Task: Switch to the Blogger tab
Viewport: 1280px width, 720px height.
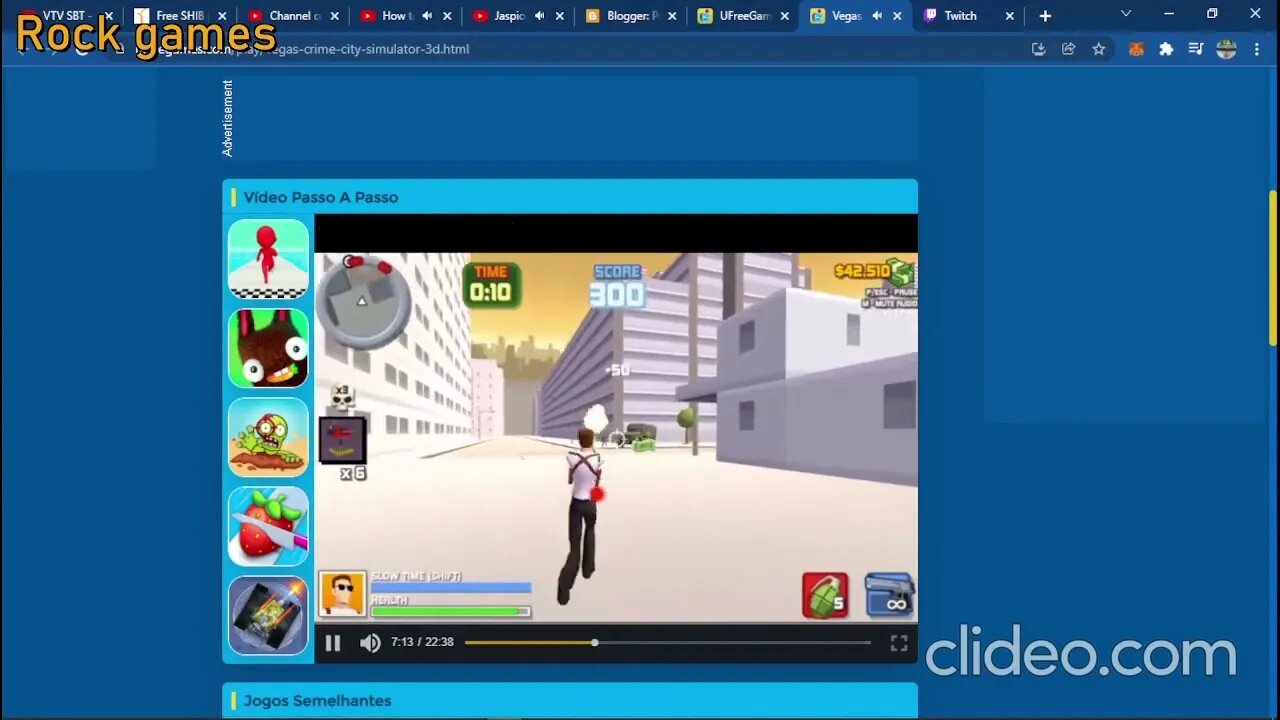Action: point(630,16)
